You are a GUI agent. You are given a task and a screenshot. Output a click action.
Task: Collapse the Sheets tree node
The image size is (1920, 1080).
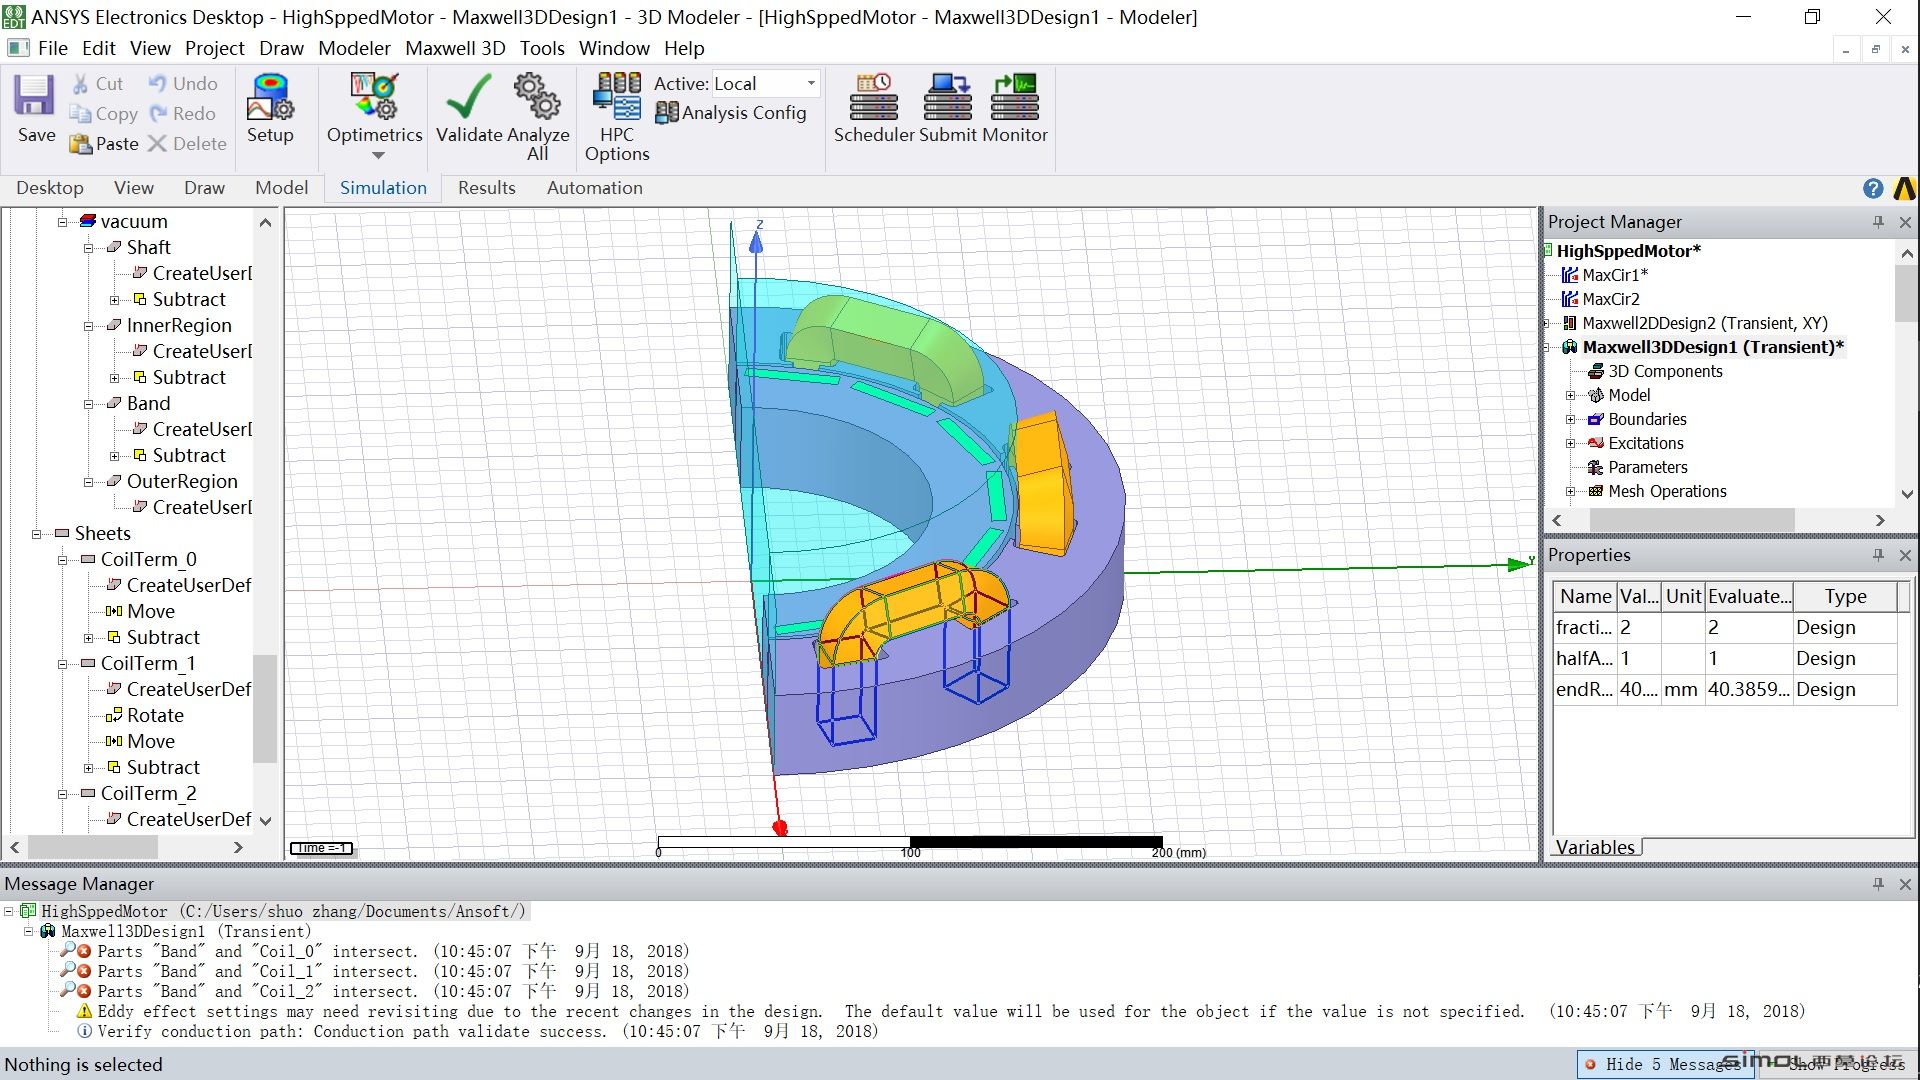tap(36, 534)
